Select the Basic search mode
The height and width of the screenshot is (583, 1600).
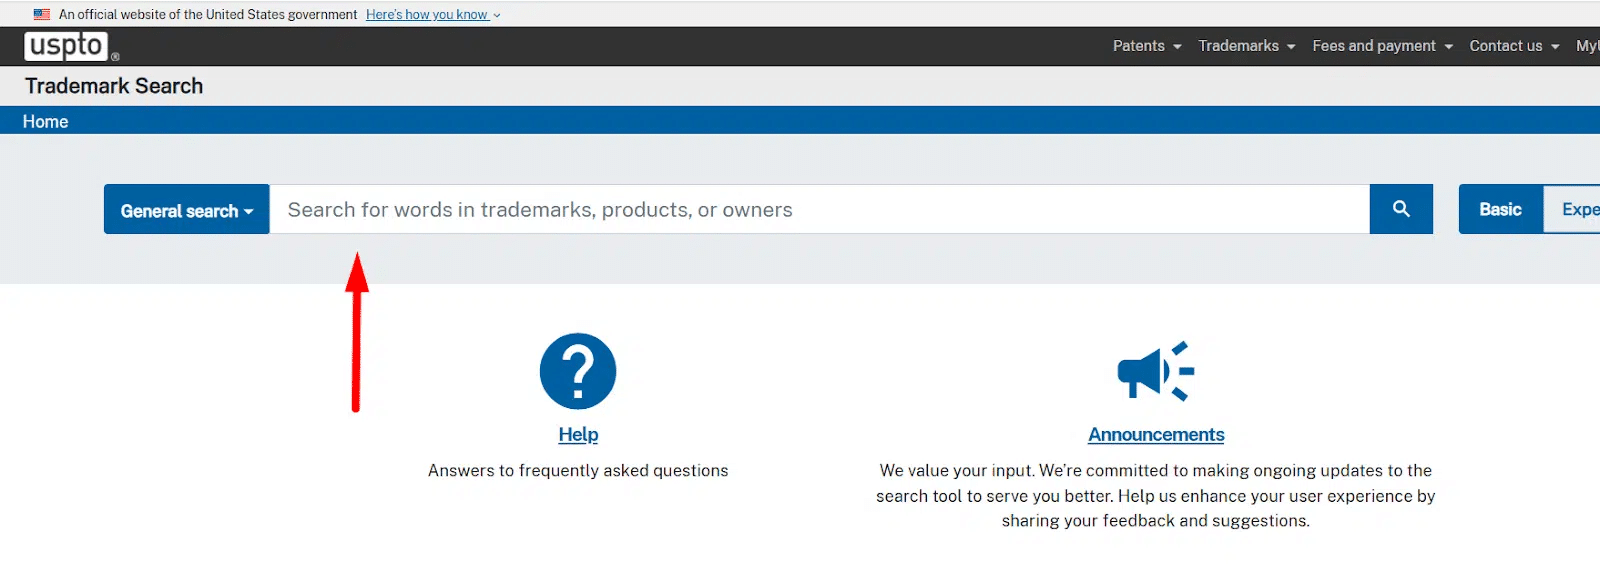pyautogui.click(x=1500, y=209)
